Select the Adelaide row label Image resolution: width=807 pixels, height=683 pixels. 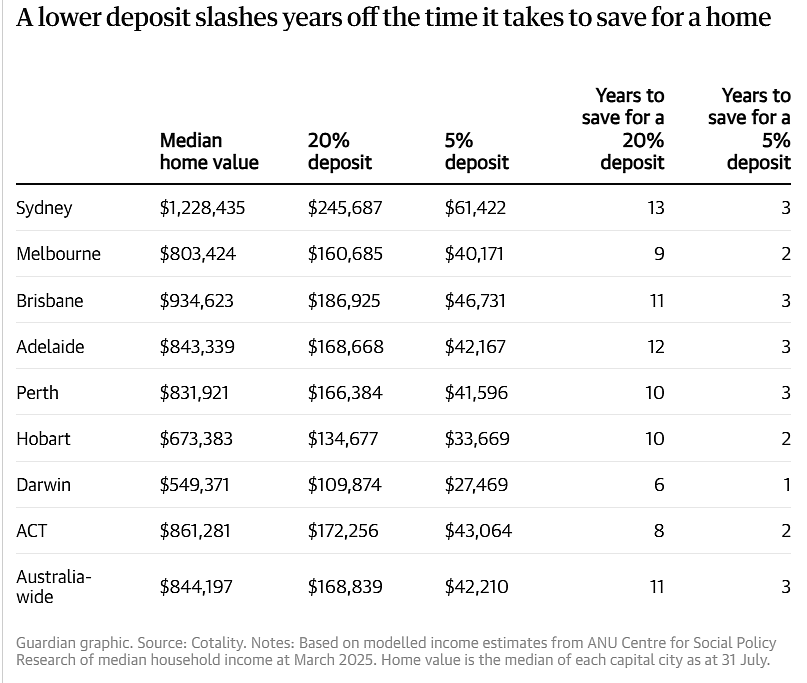point(50,346)
